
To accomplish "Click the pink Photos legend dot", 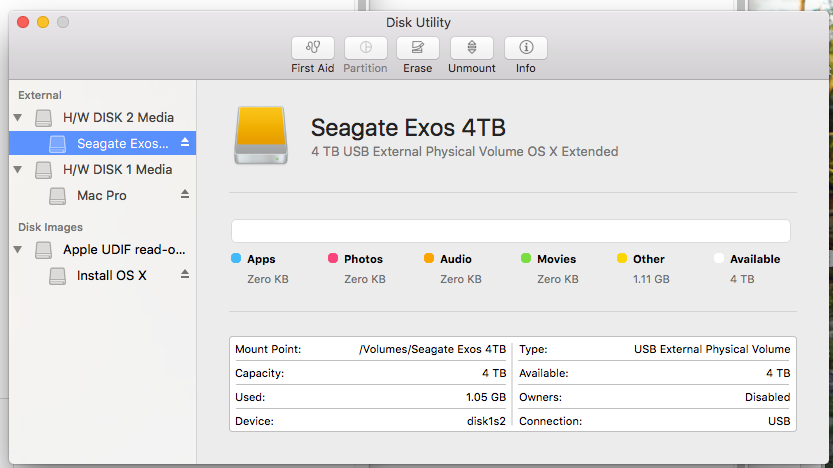I will 333,259.
